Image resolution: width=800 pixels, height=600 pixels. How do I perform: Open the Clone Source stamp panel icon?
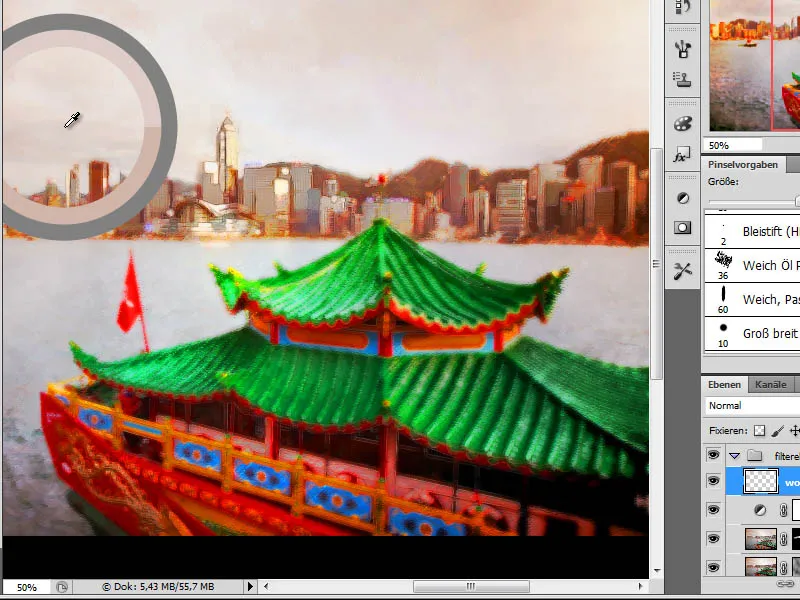683,79
